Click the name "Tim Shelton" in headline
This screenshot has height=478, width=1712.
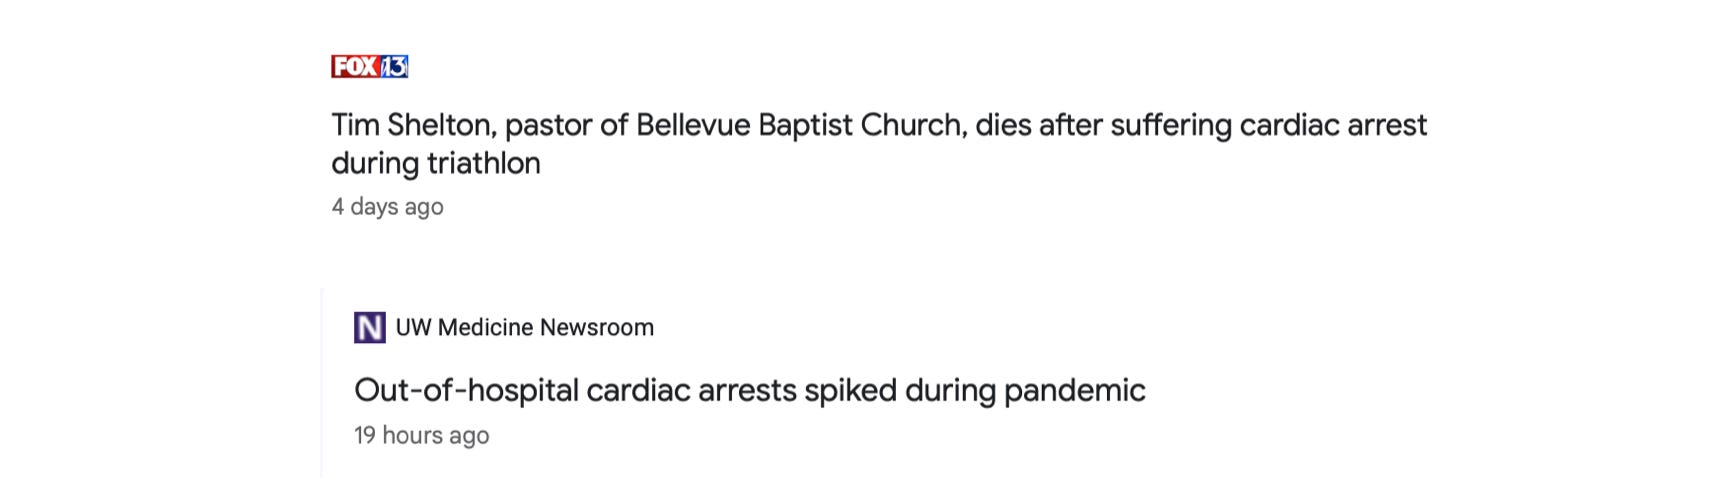coord(411,125)
